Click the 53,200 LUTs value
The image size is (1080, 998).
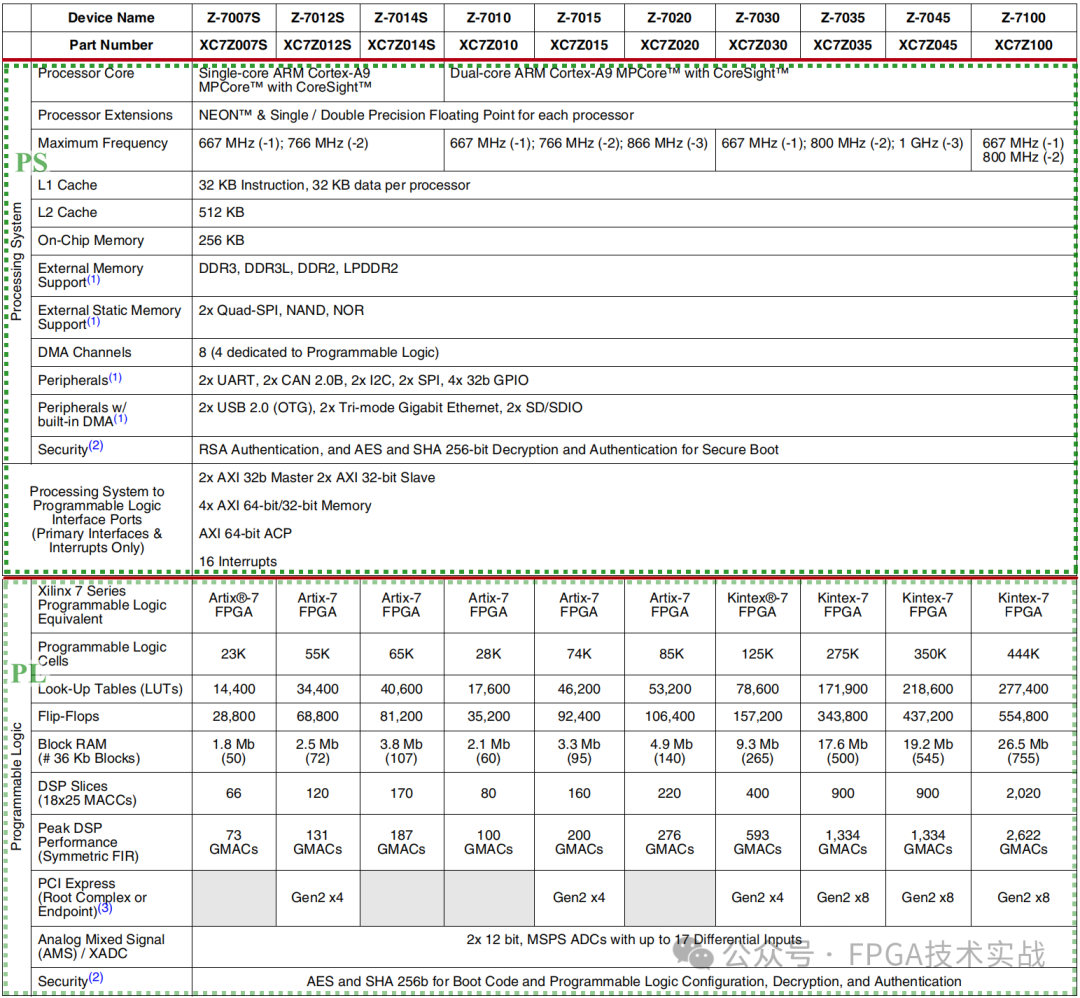pyautogui.click(x=669, y=689)
